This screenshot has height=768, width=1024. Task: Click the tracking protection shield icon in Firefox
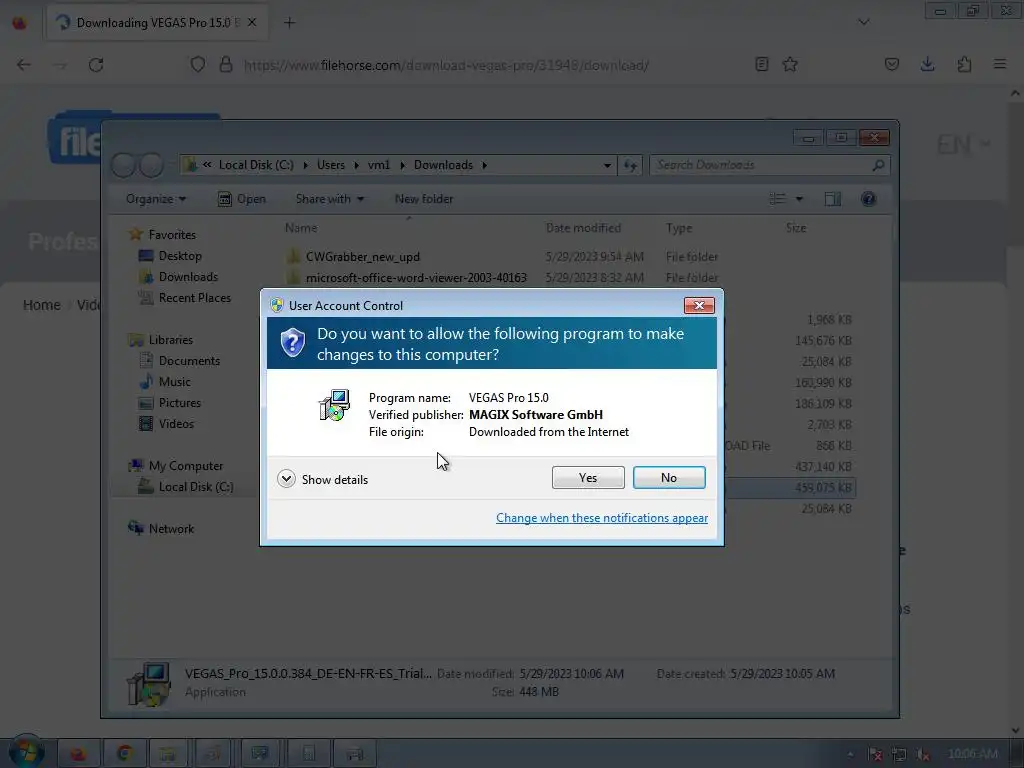tap(198, 65)
